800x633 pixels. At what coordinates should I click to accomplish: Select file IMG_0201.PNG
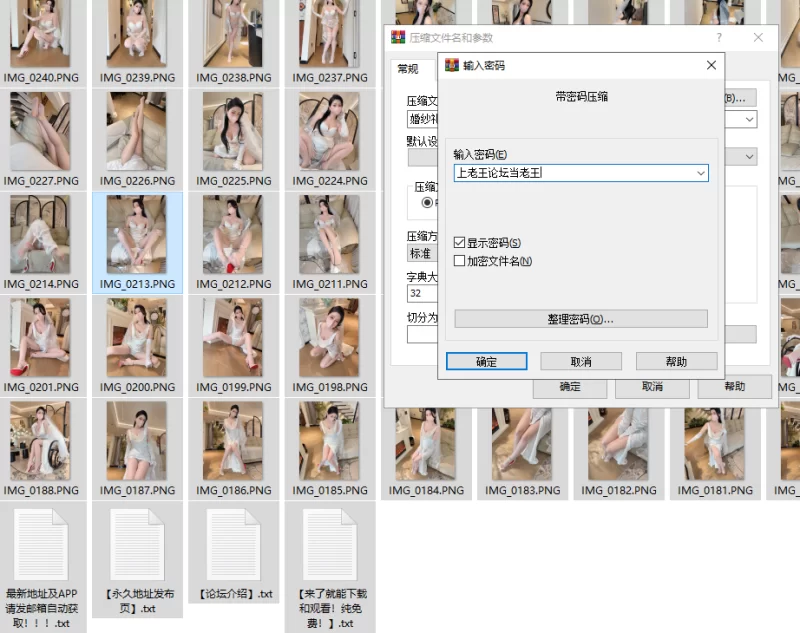41,346
